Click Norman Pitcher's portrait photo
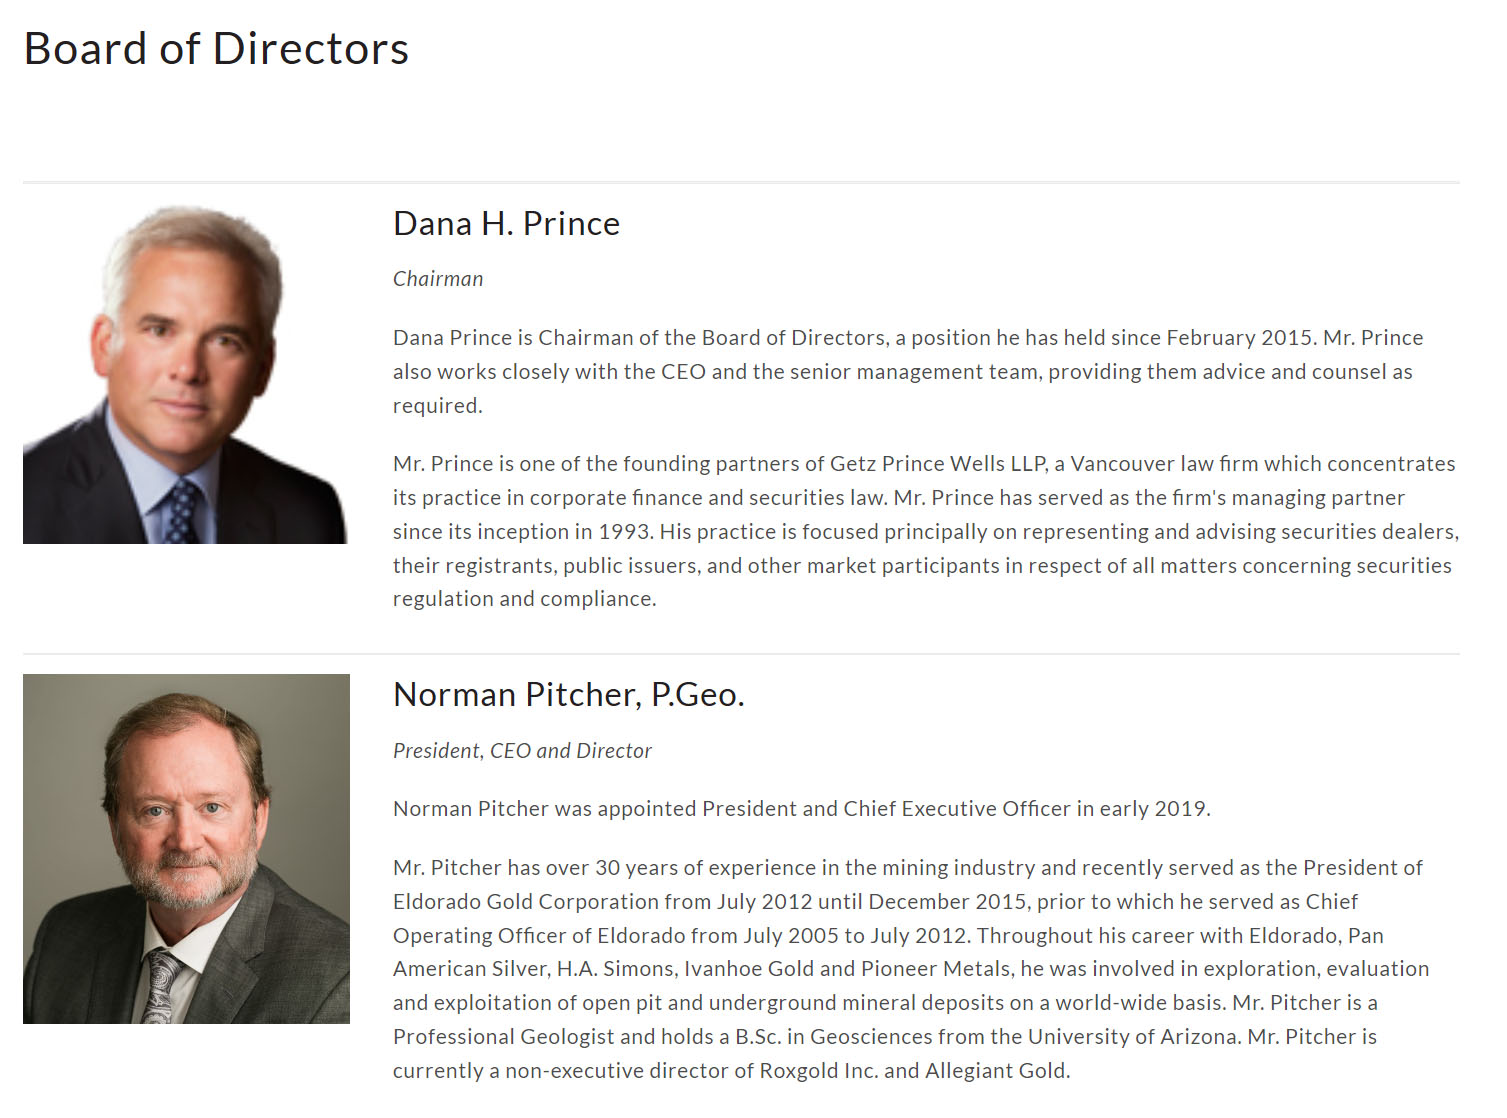 pos(186,849)
